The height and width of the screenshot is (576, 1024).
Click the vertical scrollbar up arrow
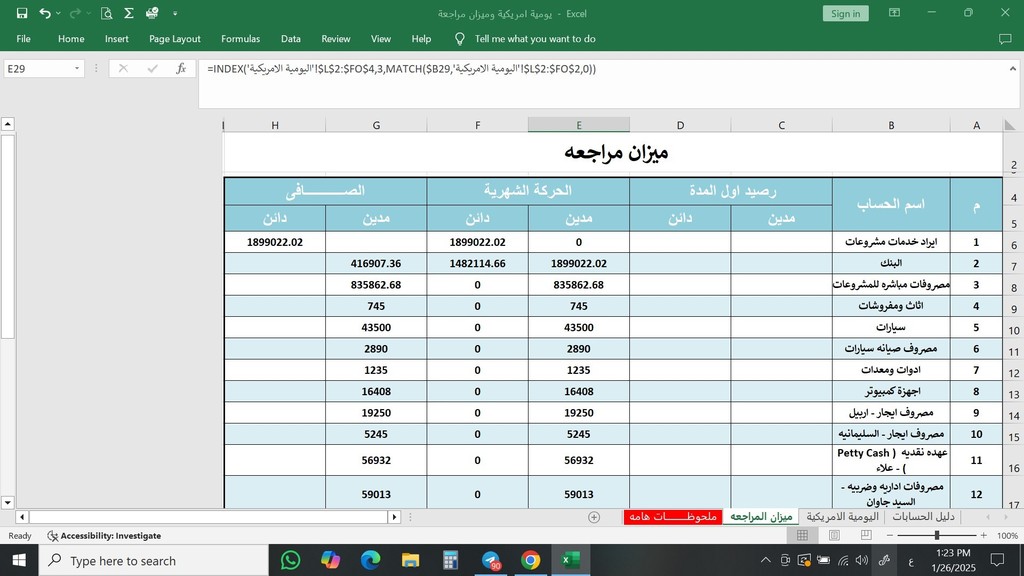[7, 124]
